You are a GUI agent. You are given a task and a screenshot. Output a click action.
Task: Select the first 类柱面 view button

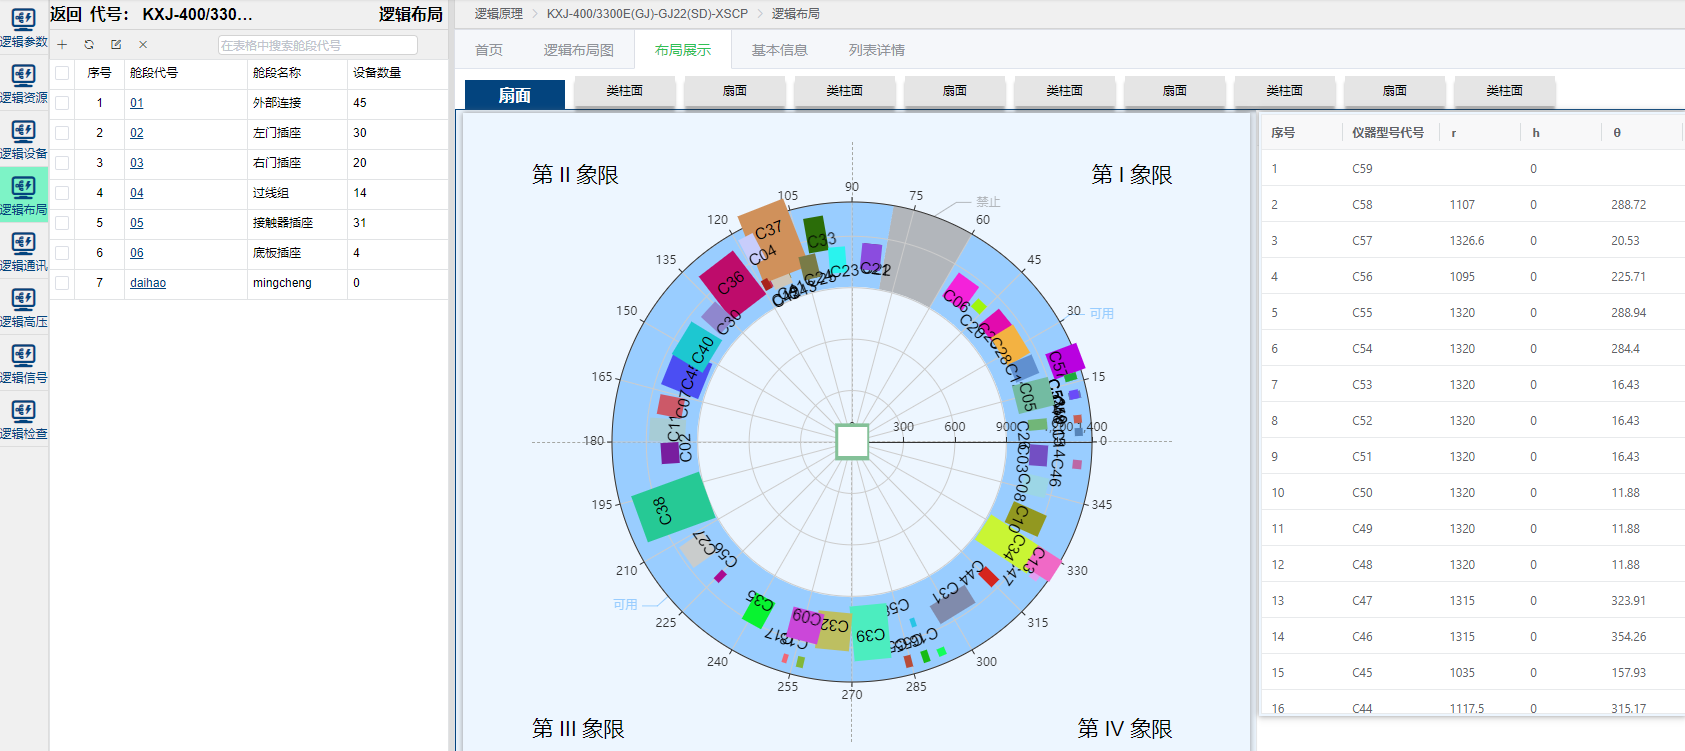pyautogui.click(x=624, y=91)
